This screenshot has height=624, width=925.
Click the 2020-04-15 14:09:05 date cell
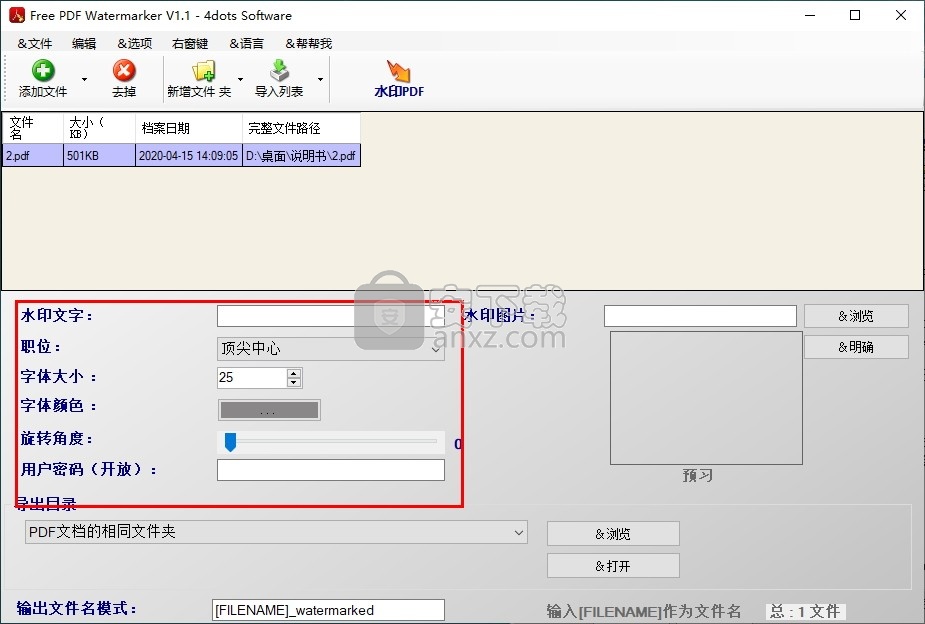coord(189,156)
